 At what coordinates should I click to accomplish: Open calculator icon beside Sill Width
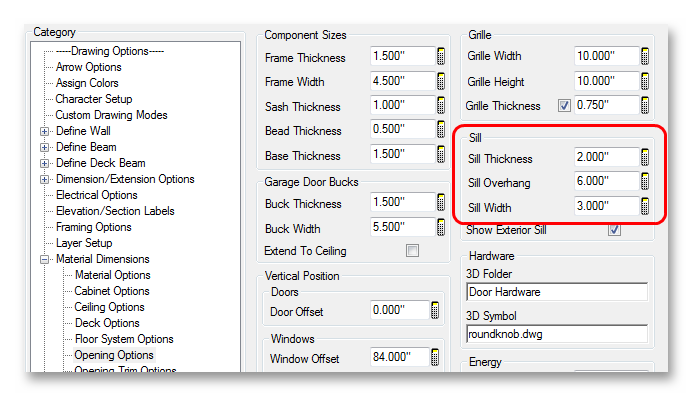pyautogui.click(x=645, y=206)
